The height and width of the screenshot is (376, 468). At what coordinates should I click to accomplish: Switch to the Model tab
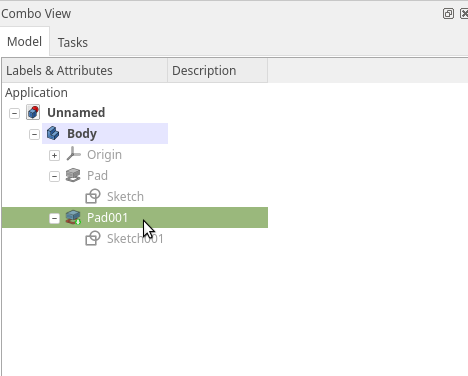click(x=24, y=41)
